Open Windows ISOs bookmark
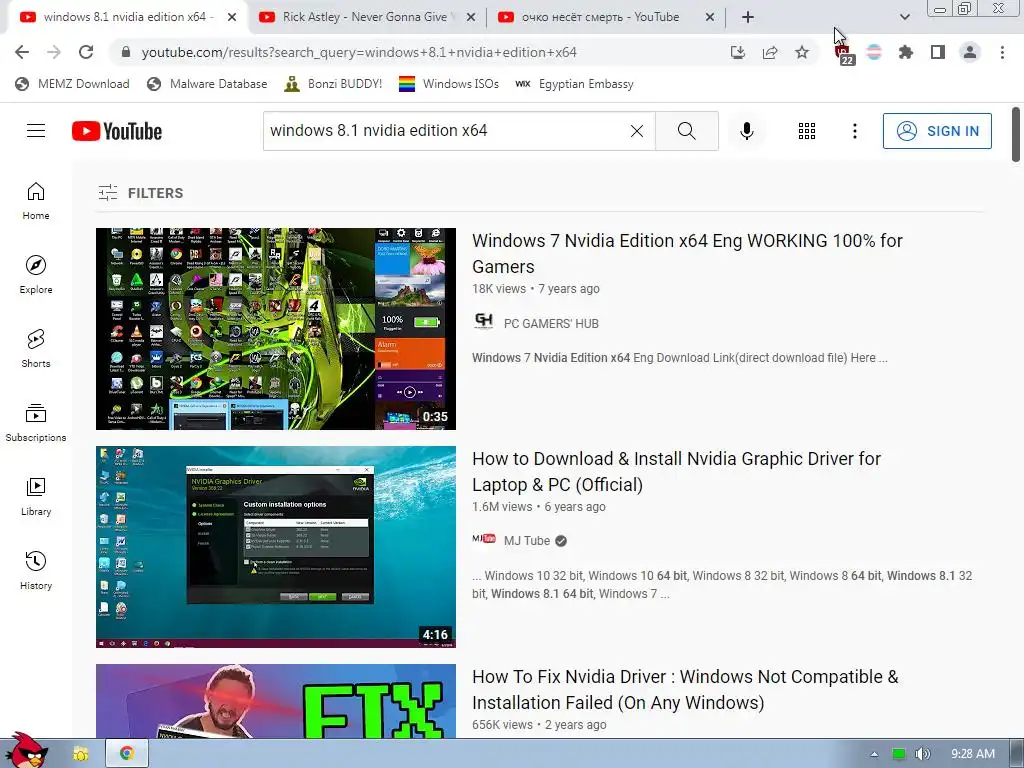Image resolution: width=1024 pixels, height=768 pixels. pyautogui.click(x=449, y=84)
